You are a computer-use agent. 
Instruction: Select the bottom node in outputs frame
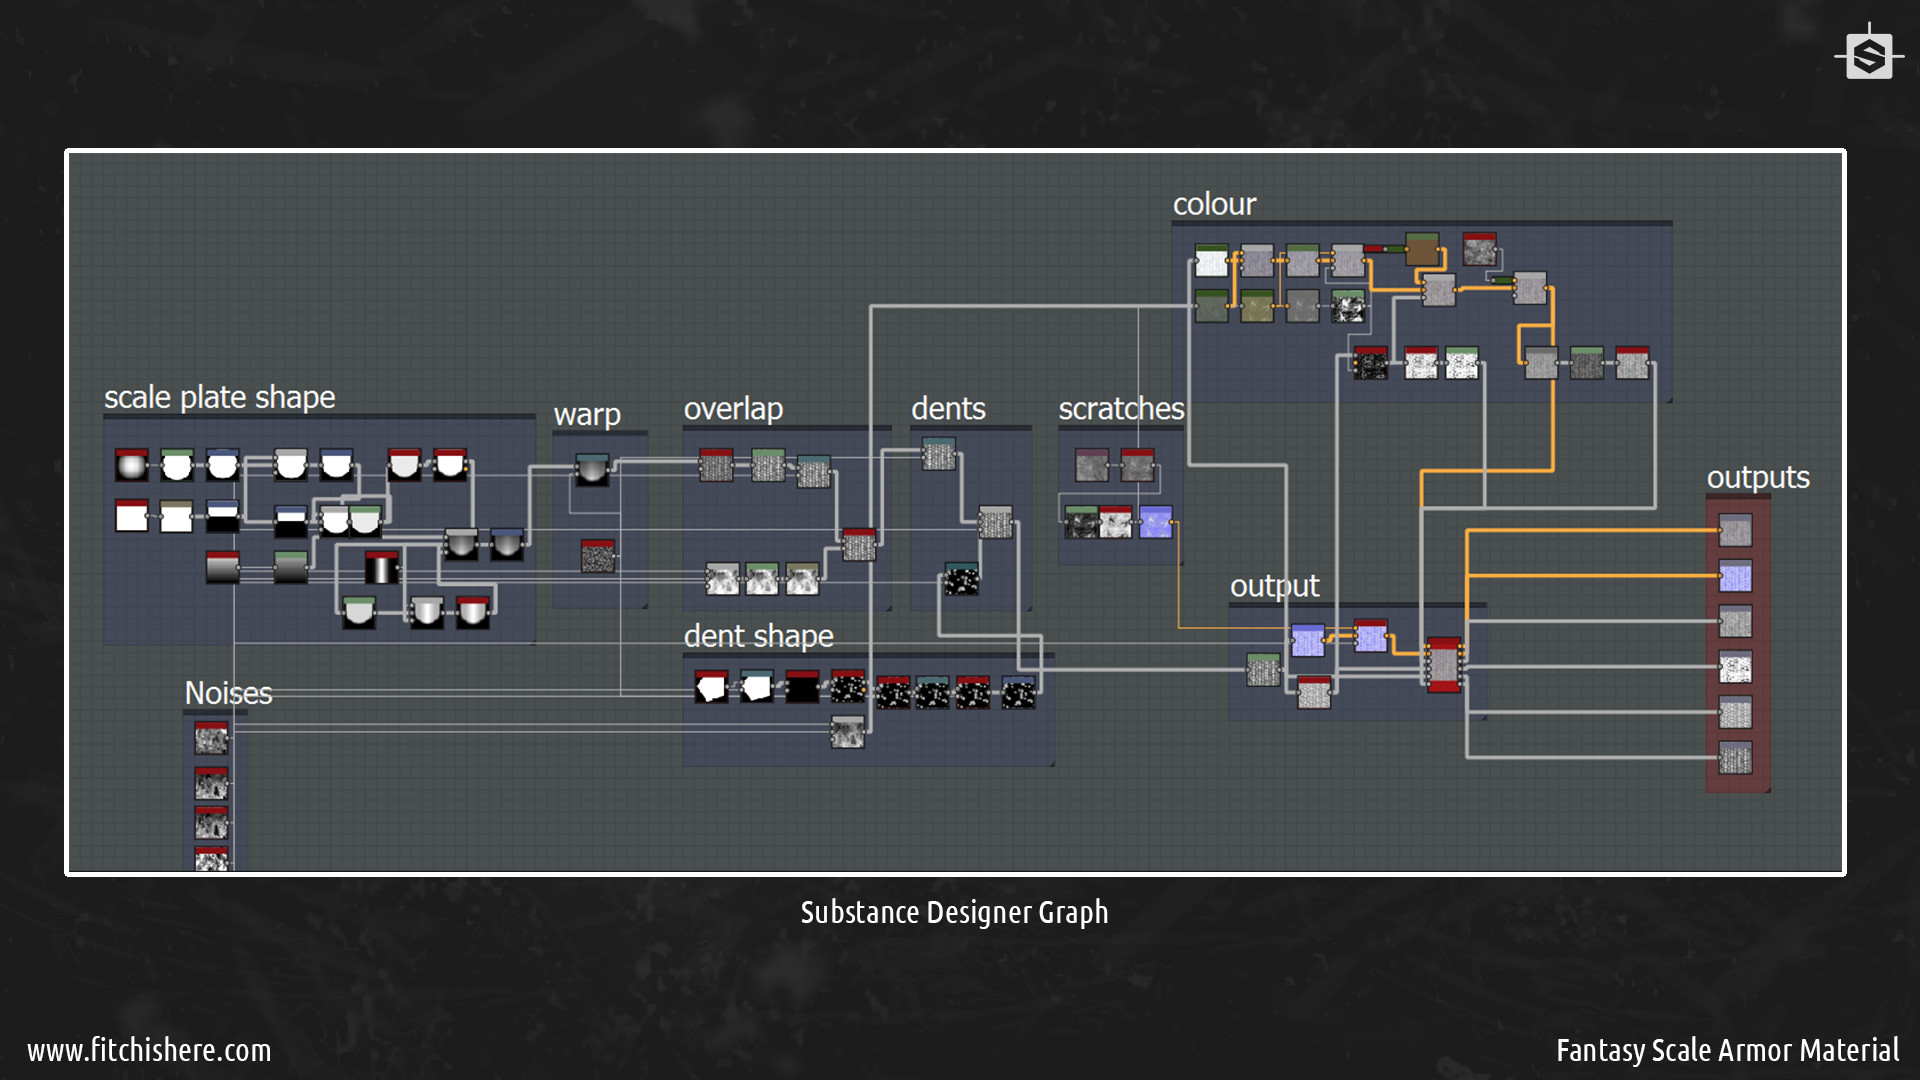click(1735, 758)
